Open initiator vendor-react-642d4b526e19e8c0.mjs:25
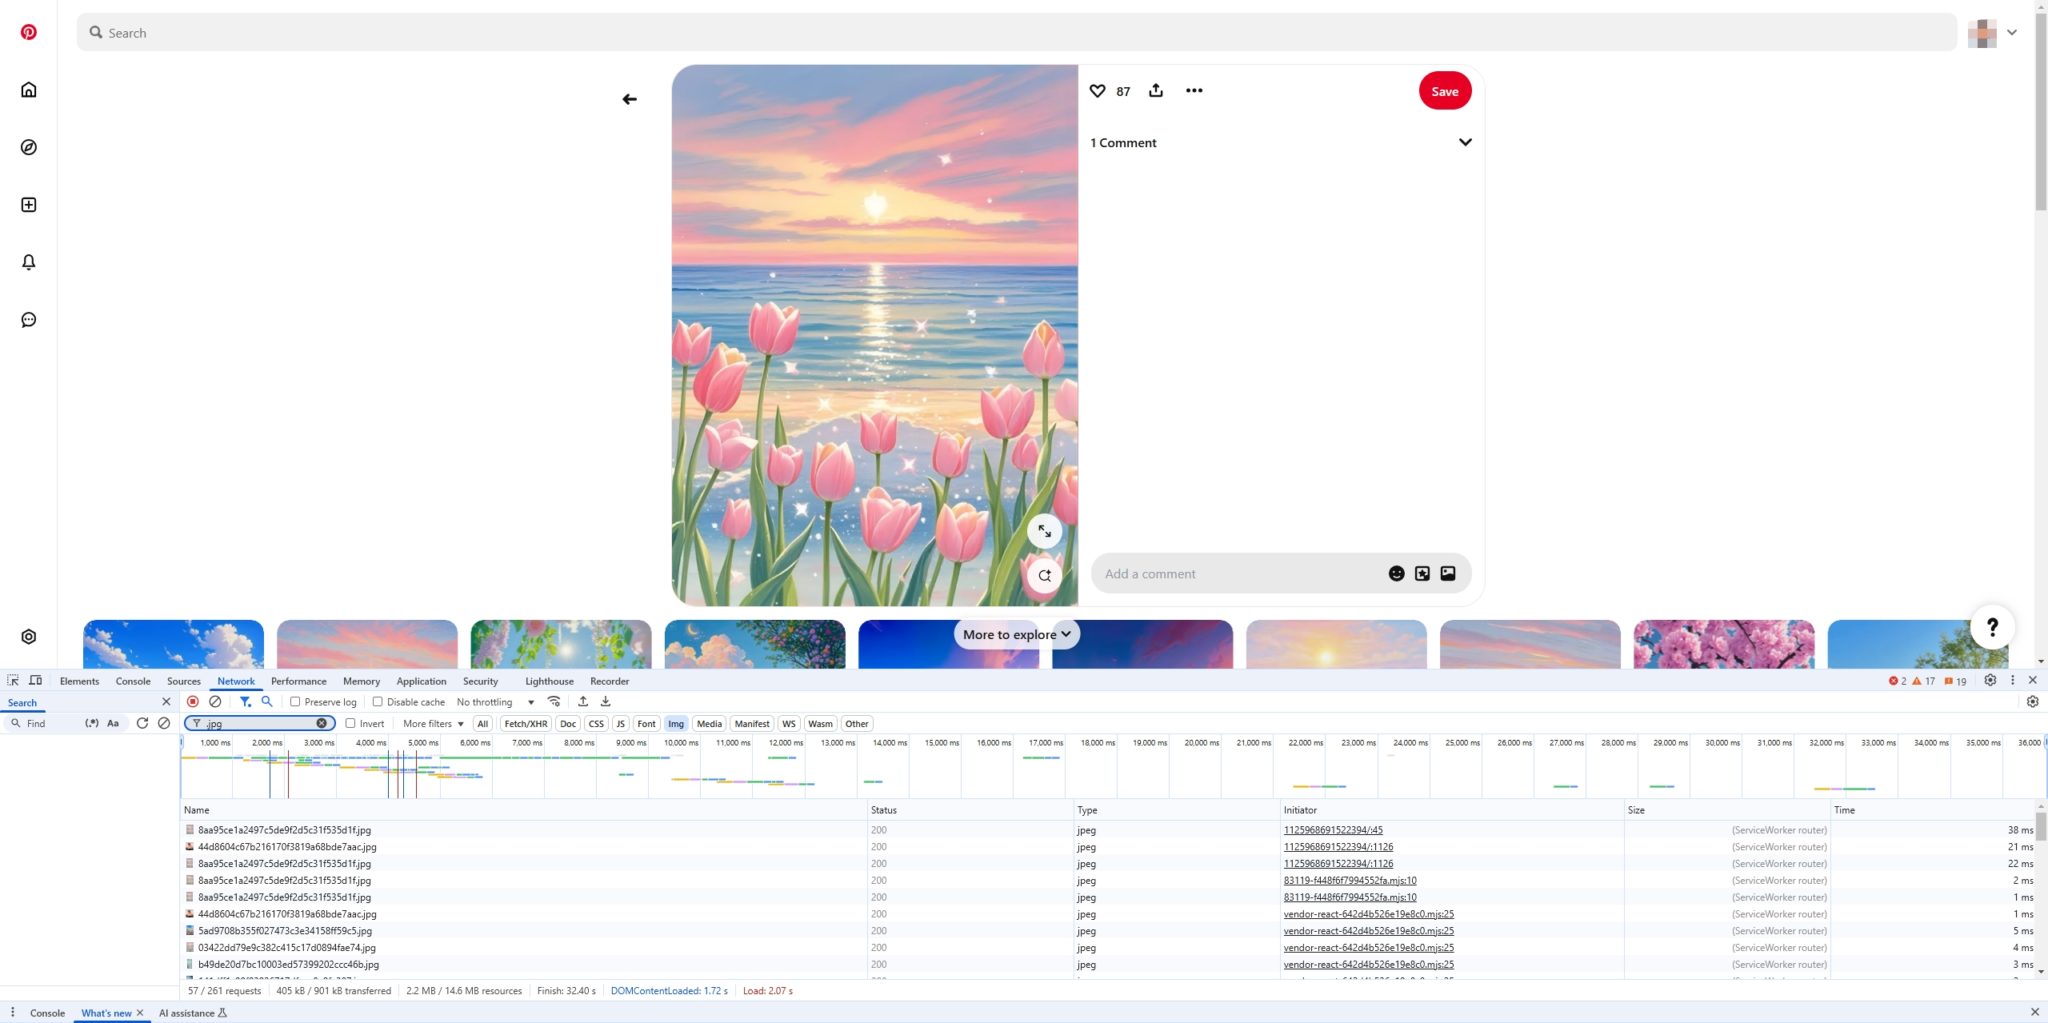The width and height of the screenshot is (2048, 1023). point(1368,913)
